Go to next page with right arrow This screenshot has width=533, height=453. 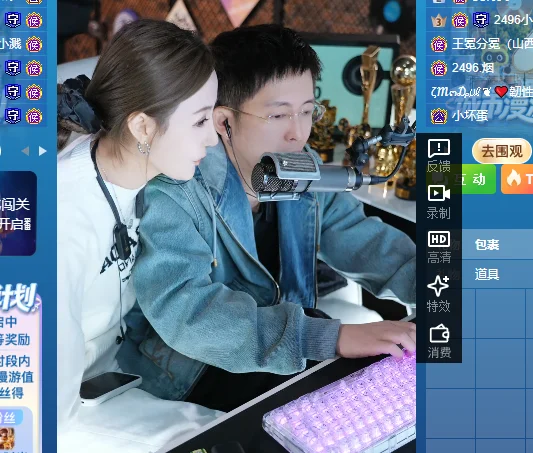(42, 151)
